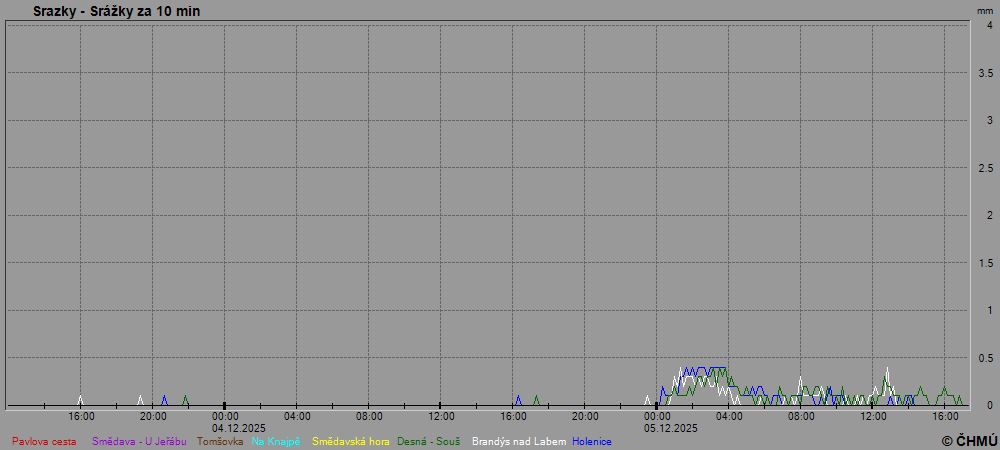This screenshot has width=1000, height=450.
Task: Click the 1.5 value on the y-axis
Action: [985, 263]
